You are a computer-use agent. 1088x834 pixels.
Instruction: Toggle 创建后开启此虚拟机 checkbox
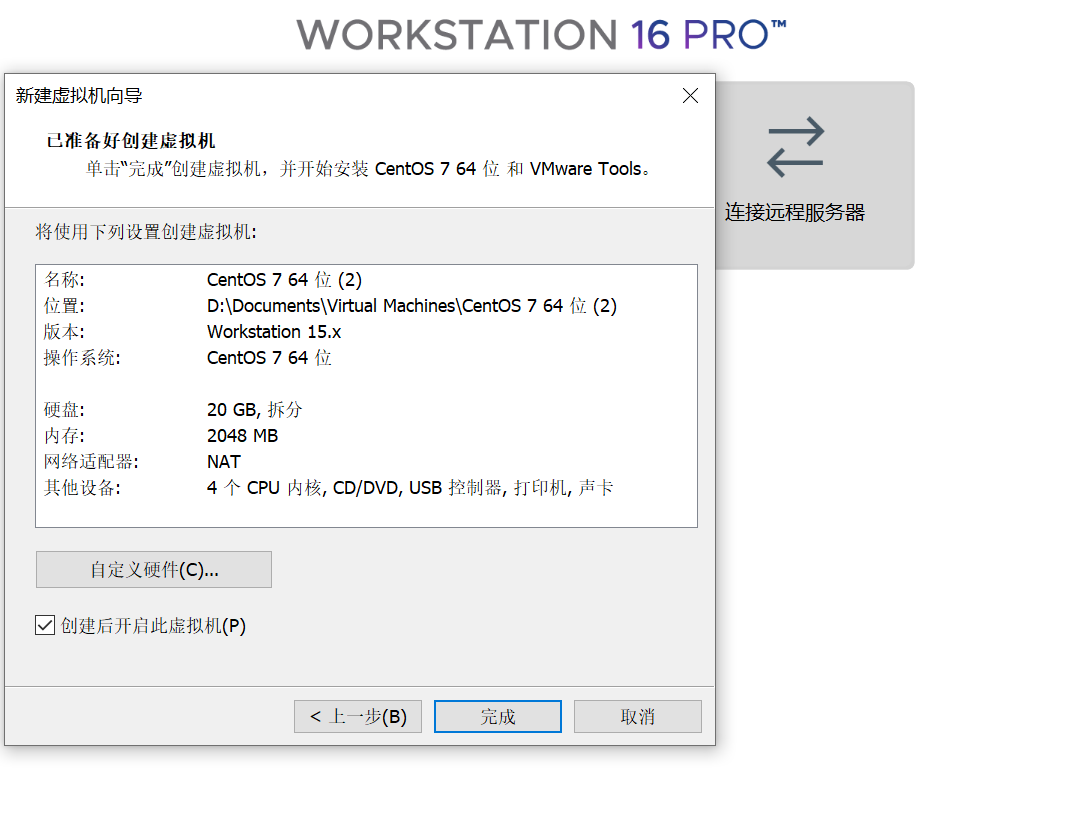(x=45, y=625)
